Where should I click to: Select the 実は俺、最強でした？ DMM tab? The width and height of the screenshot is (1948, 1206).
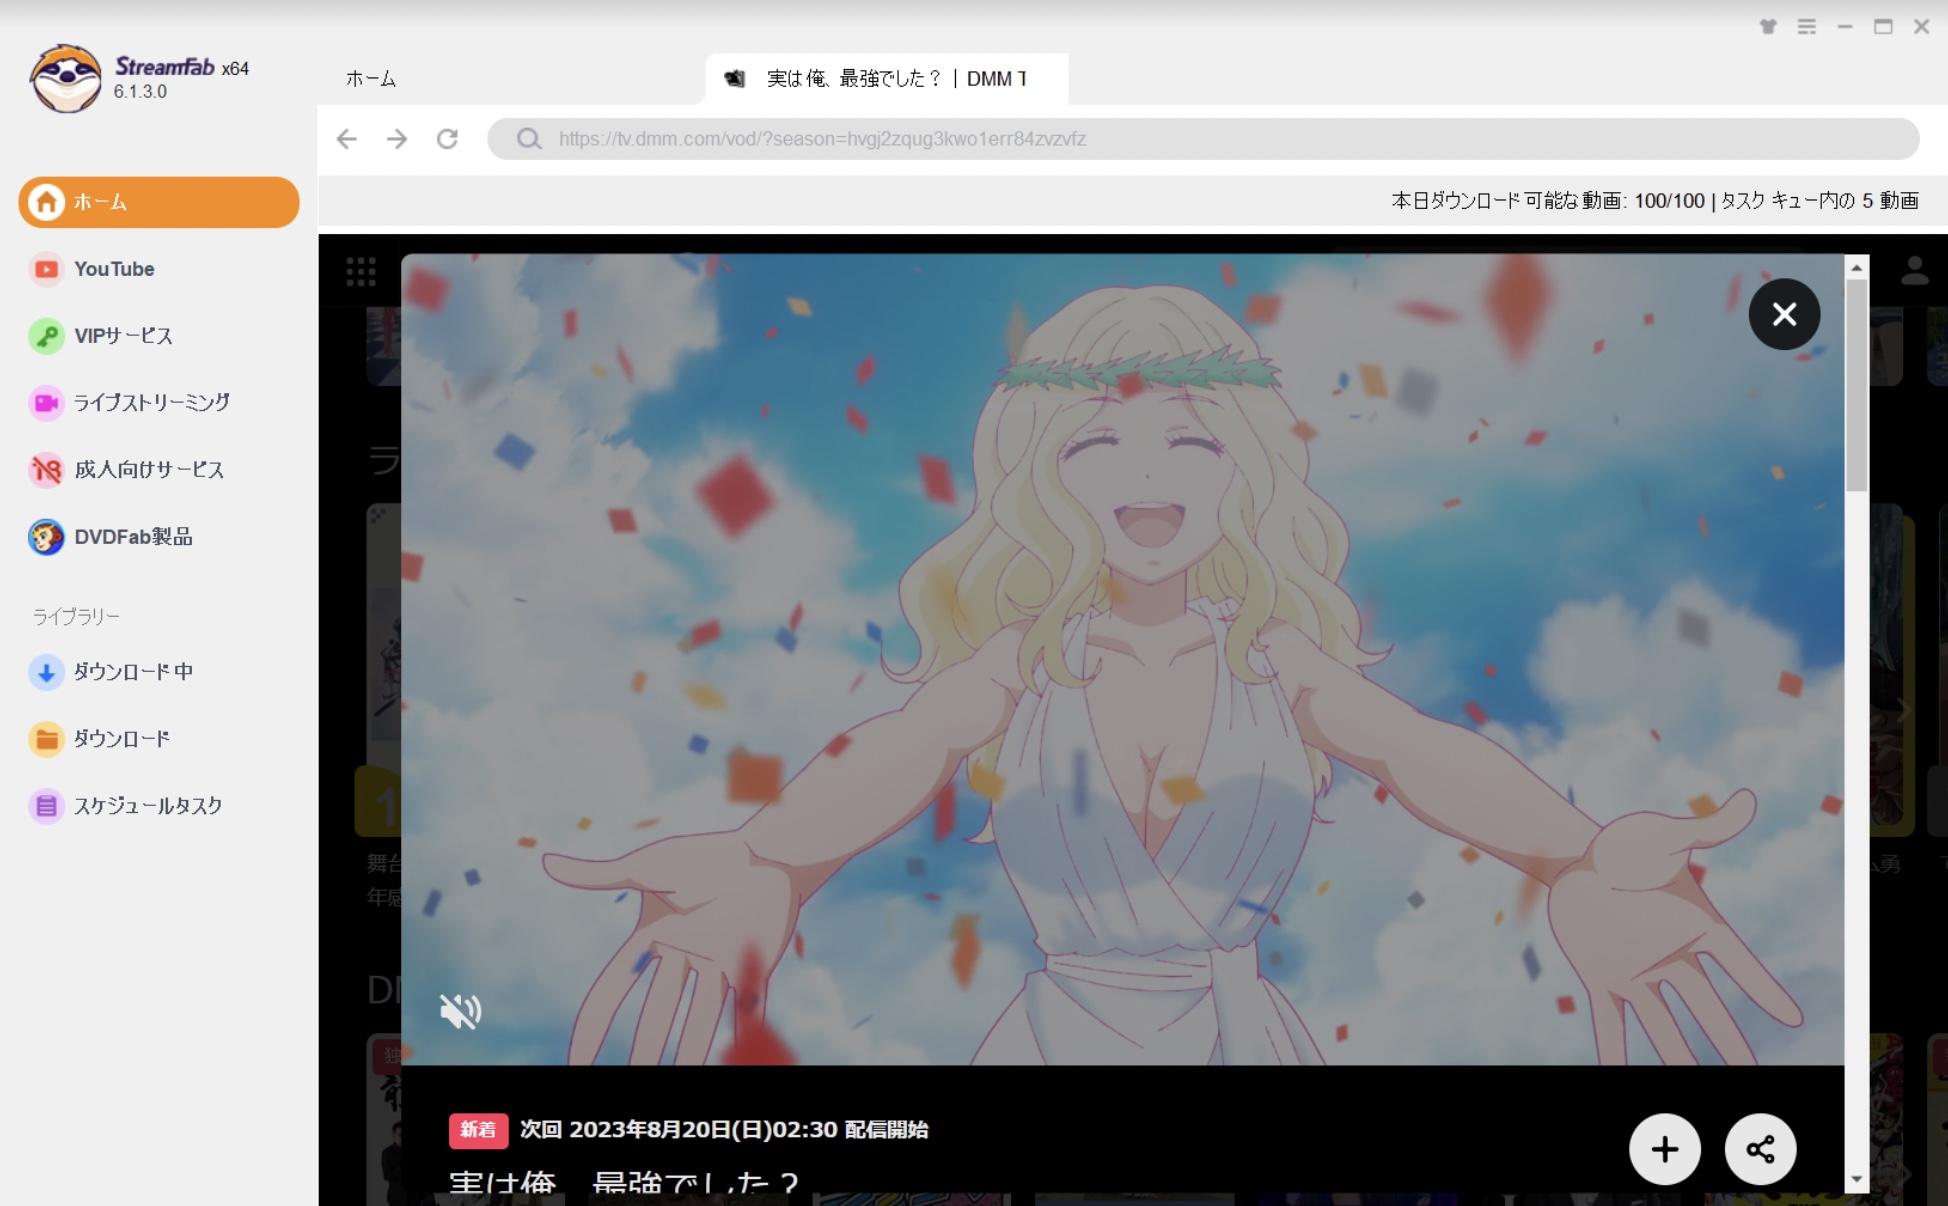click(886, 79)
